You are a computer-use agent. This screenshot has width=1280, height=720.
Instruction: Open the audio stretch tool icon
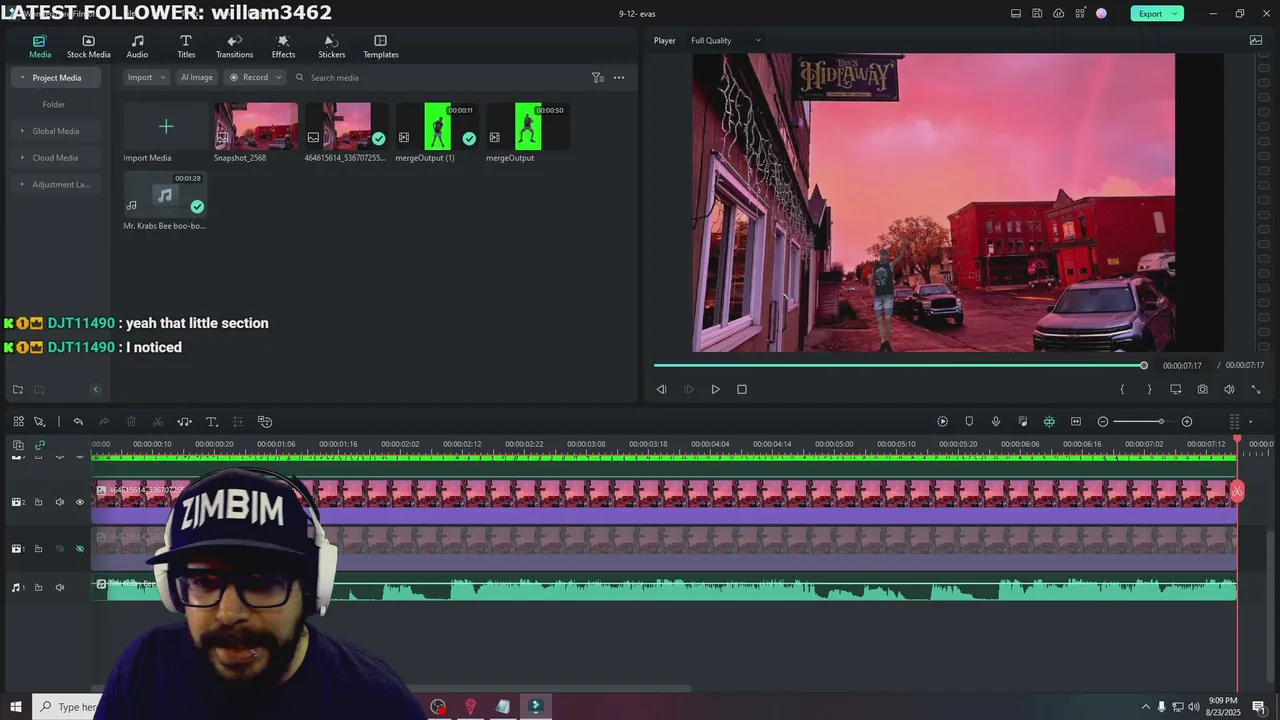coord(185,421)
